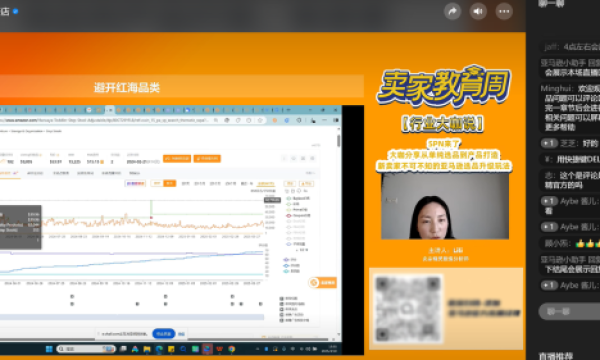Click the blue verified badge beside channel name
This screenshot has height=360, width=600.
tap(16, 11)
